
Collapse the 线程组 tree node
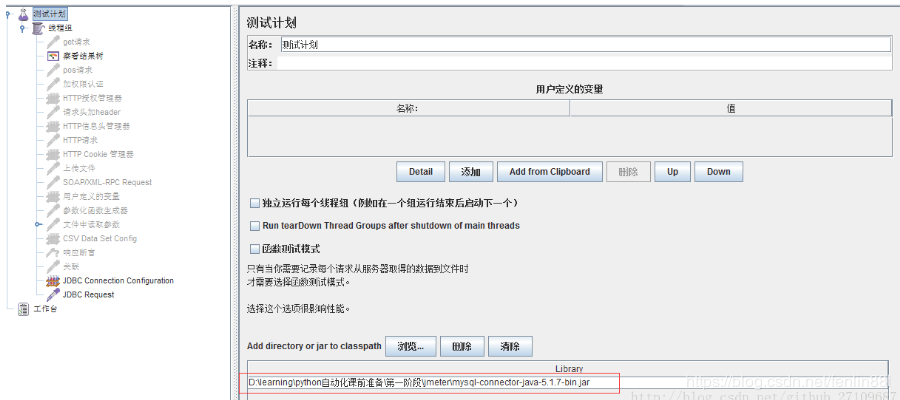[22, 29]
